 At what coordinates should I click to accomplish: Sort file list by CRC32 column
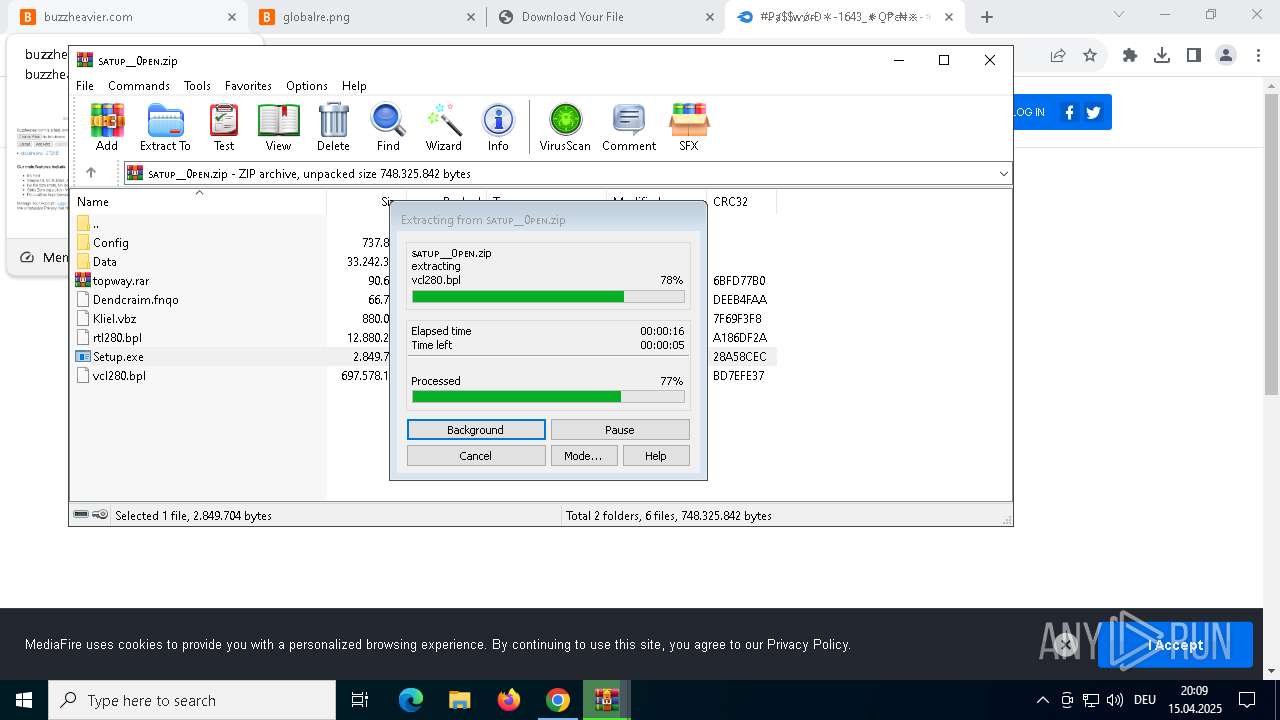point(741,202)
